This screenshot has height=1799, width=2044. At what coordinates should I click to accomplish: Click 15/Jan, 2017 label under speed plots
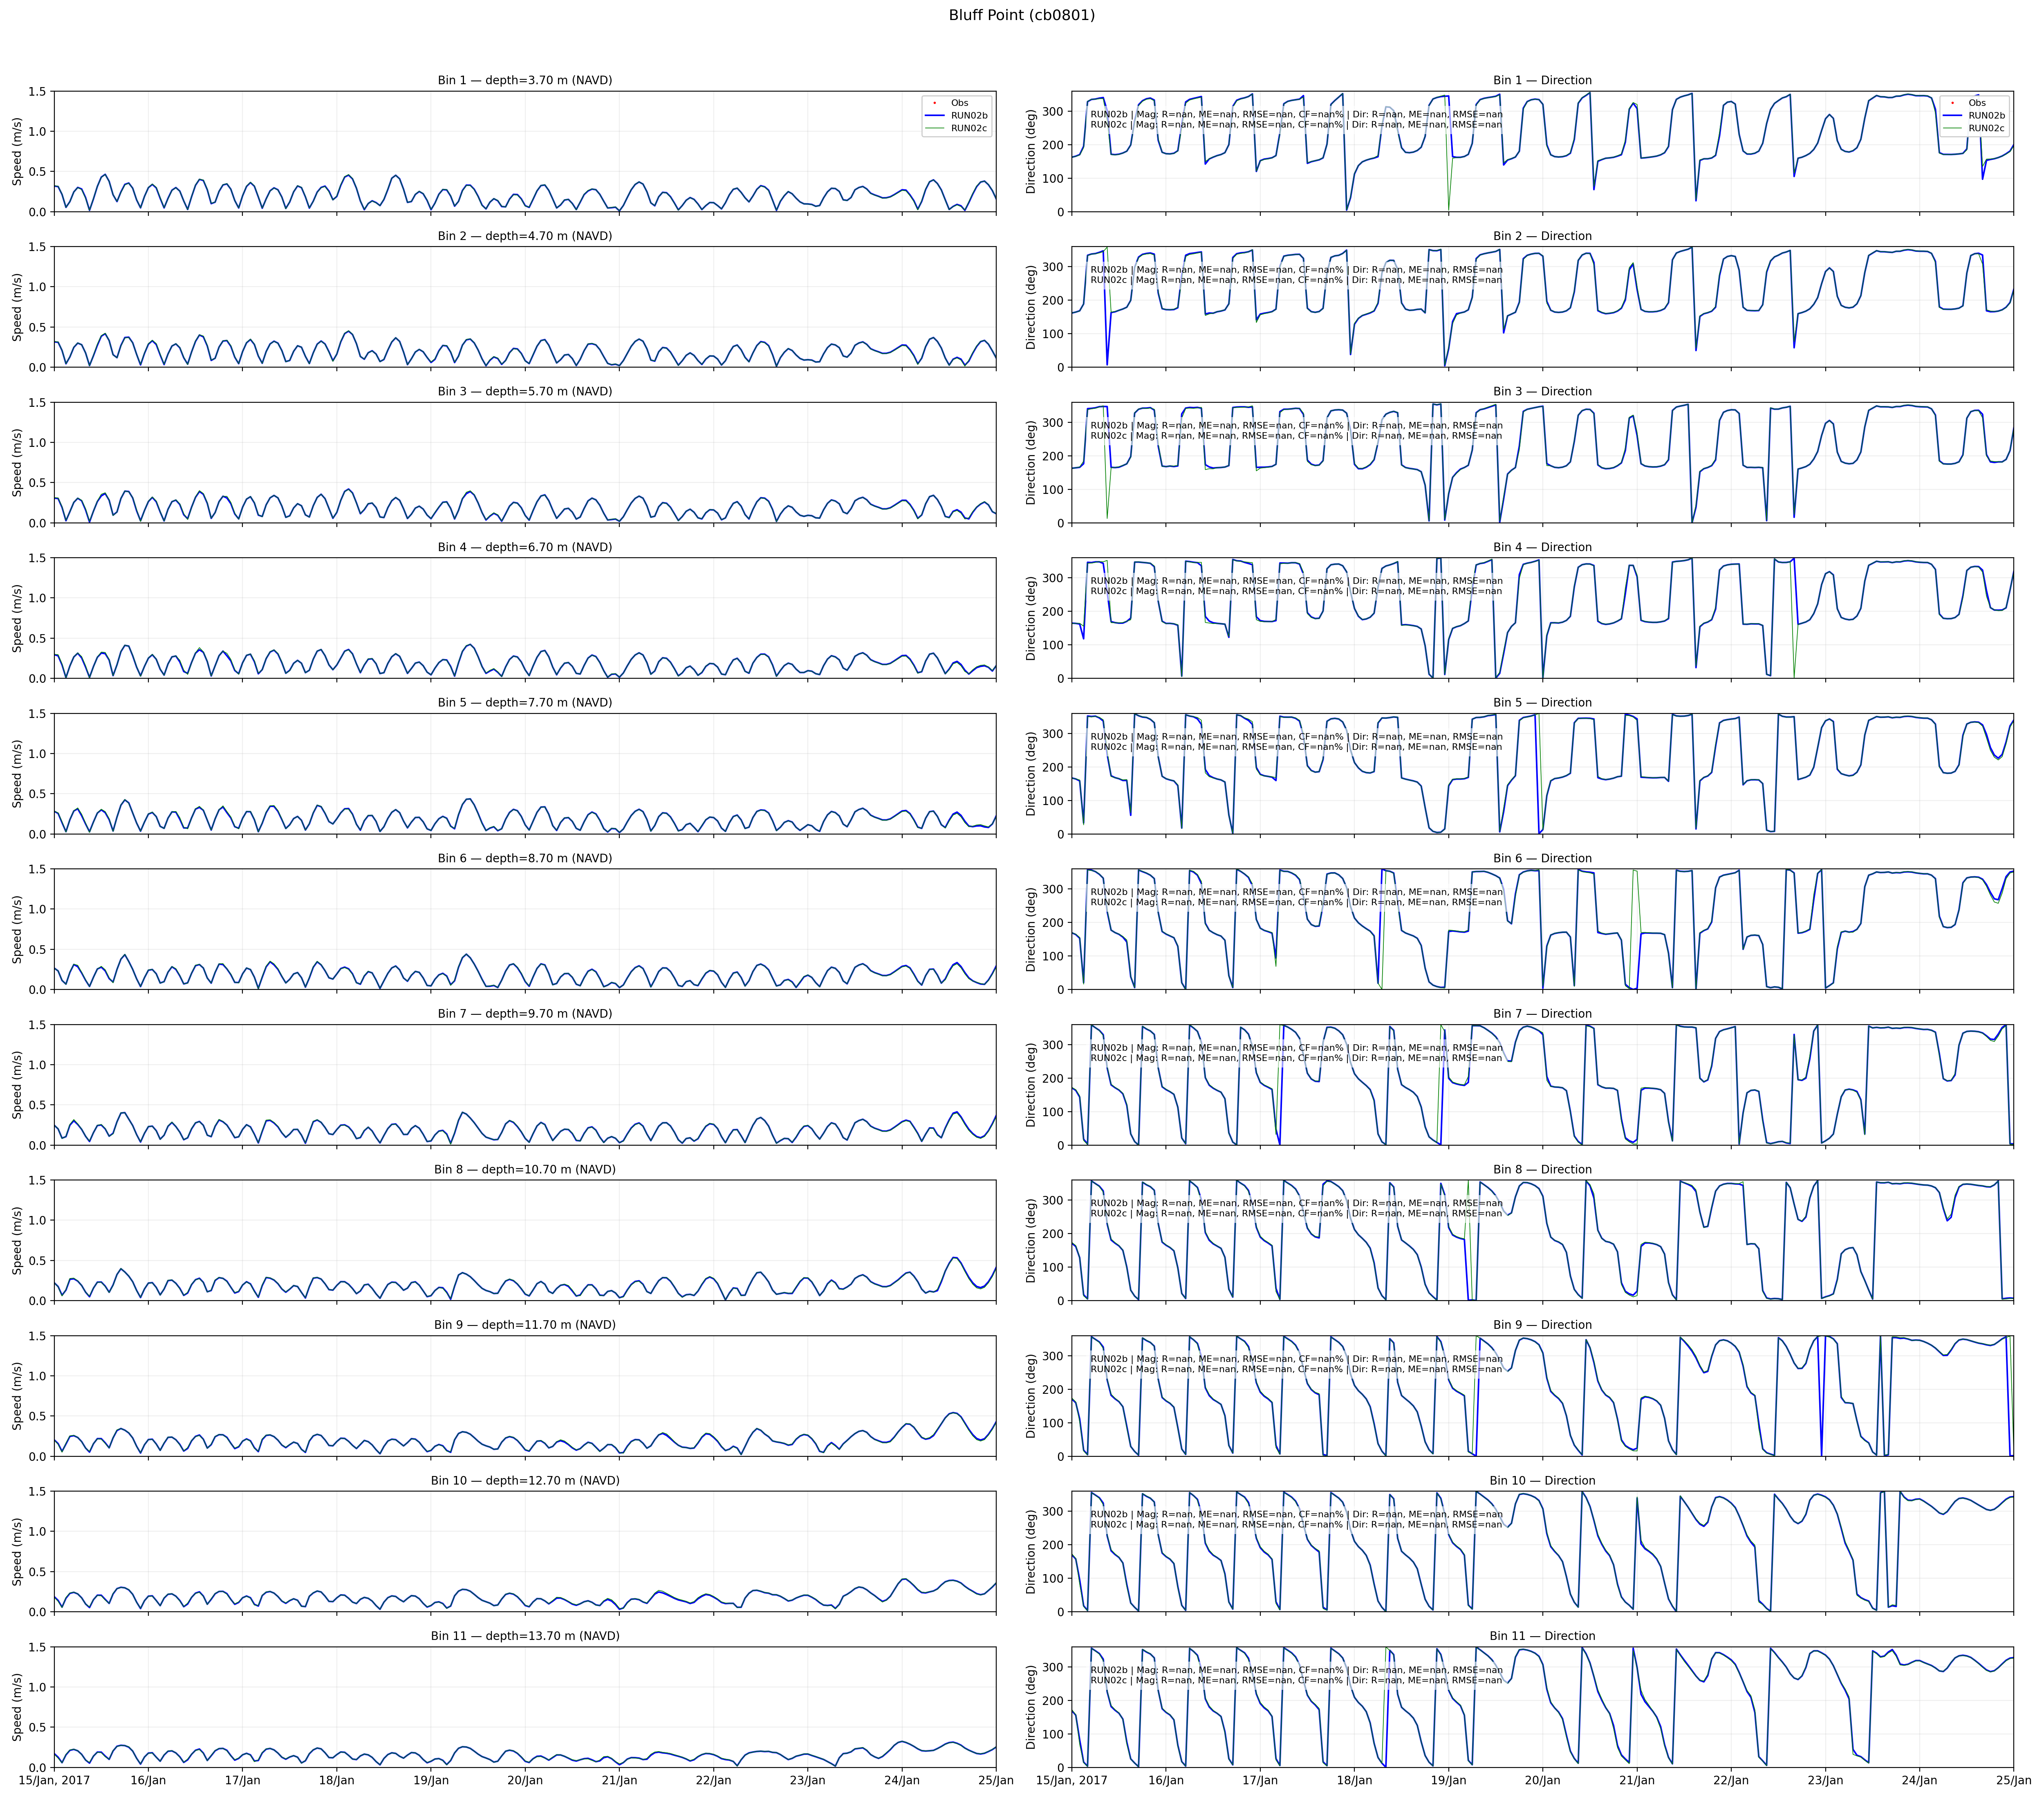[54, 1780]
